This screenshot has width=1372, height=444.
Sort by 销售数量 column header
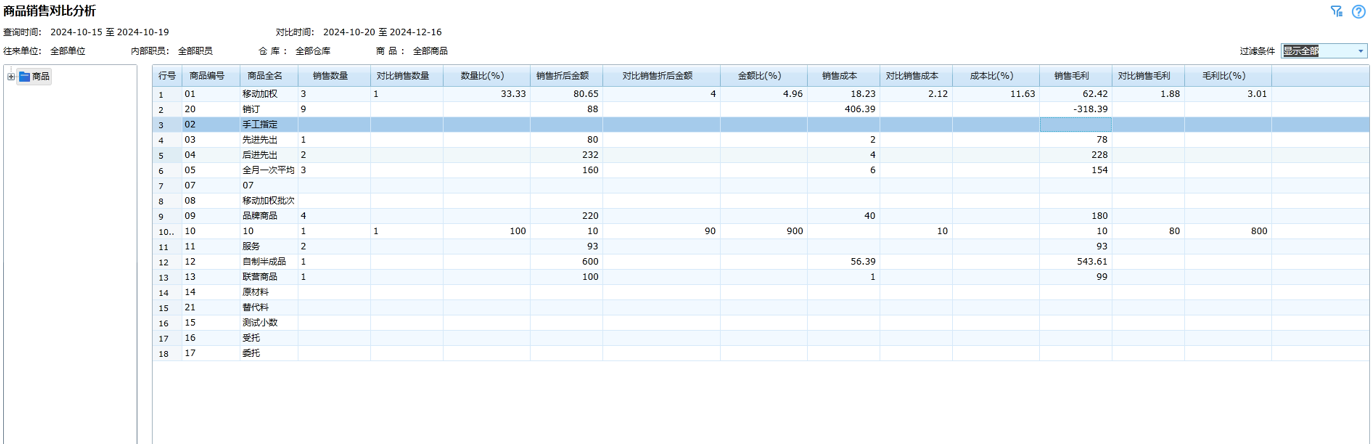330,76
